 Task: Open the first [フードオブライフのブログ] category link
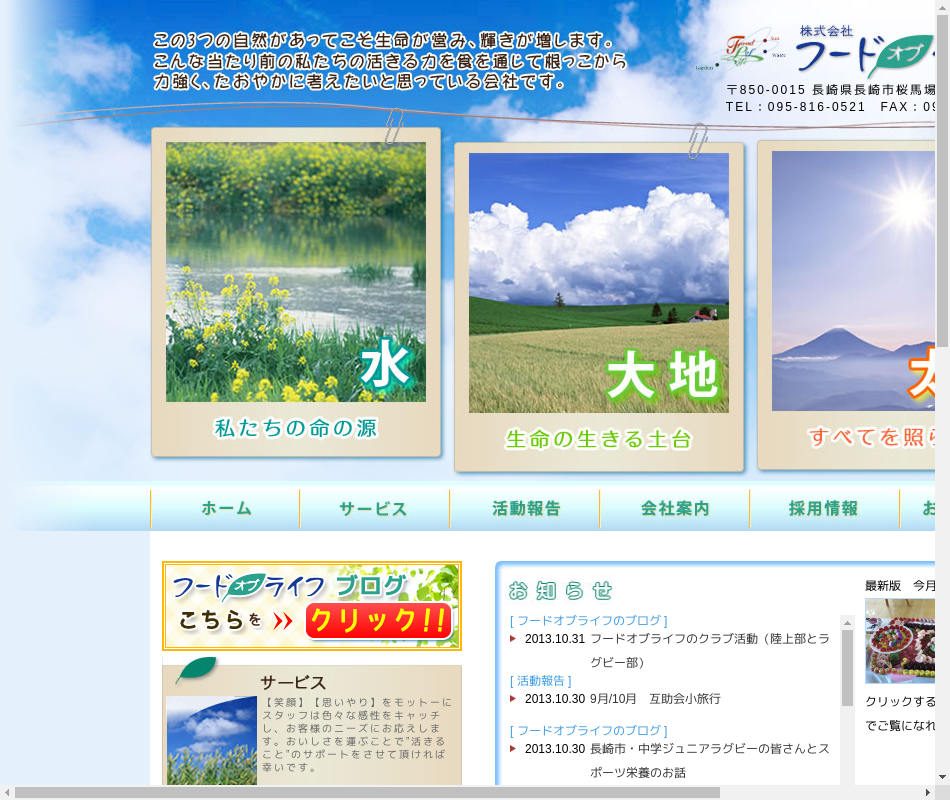tap(588, 620)
